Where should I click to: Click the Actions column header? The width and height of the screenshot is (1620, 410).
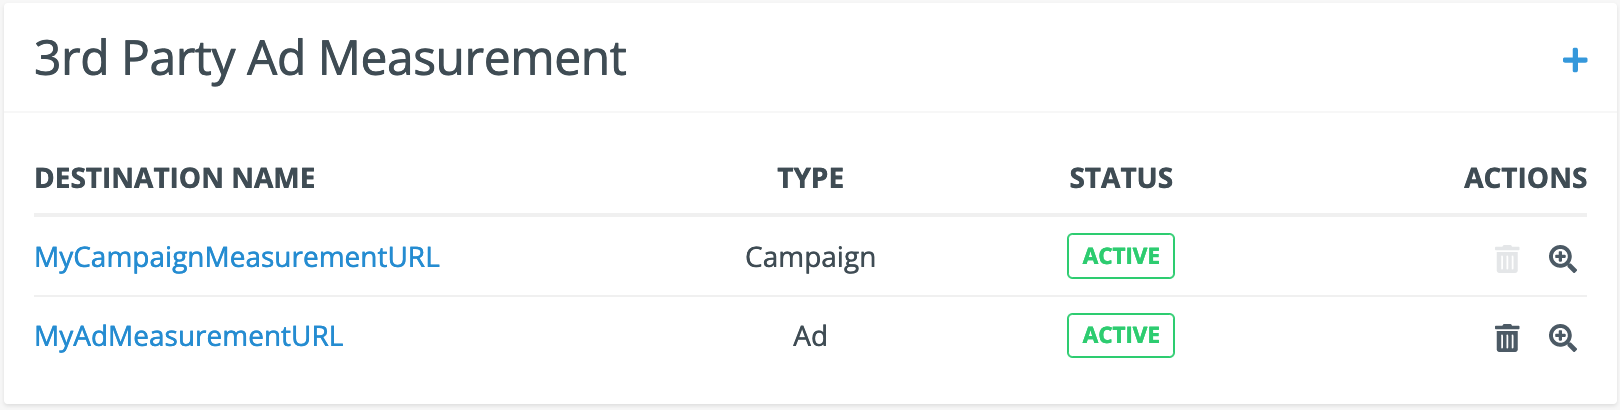click(x=1525, y=178)
